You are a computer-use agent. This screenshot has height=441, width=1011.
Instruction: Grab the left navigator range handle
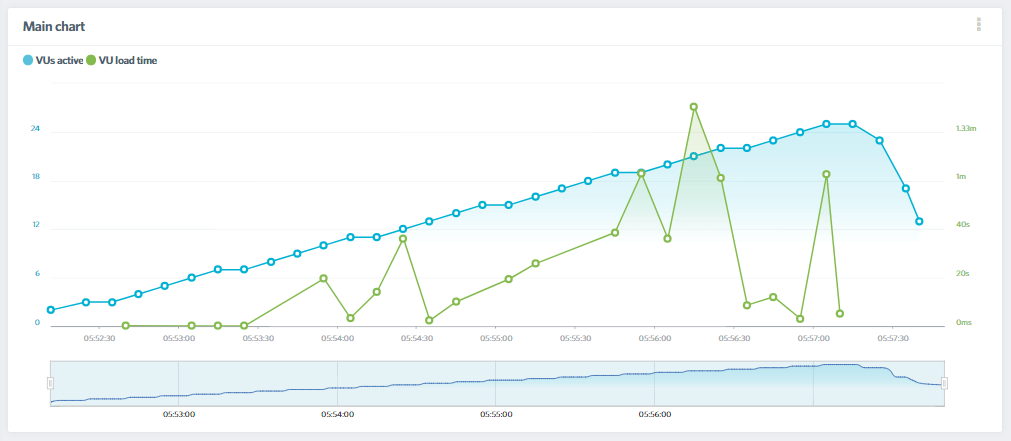(50, 383)
